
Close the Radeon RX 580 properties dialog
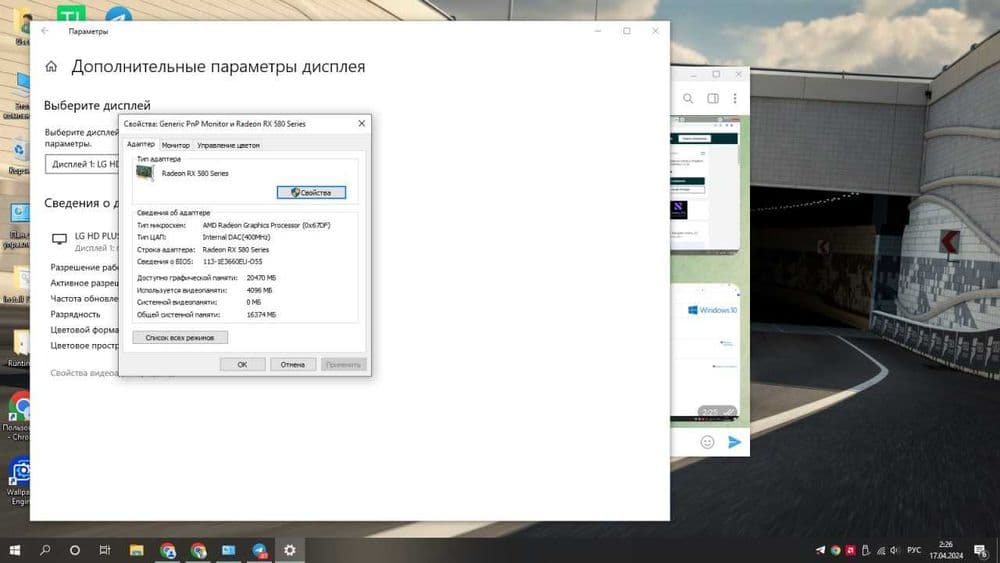[362, 124]
